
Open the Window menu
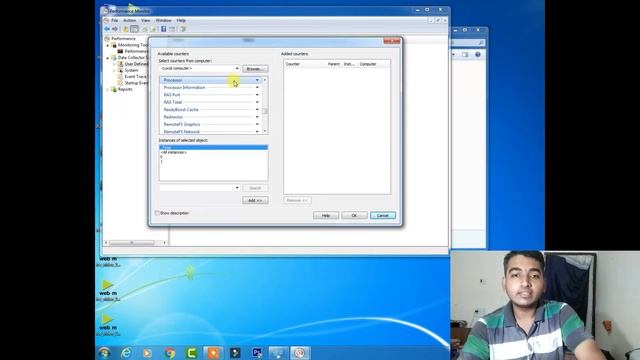(163, 20)
